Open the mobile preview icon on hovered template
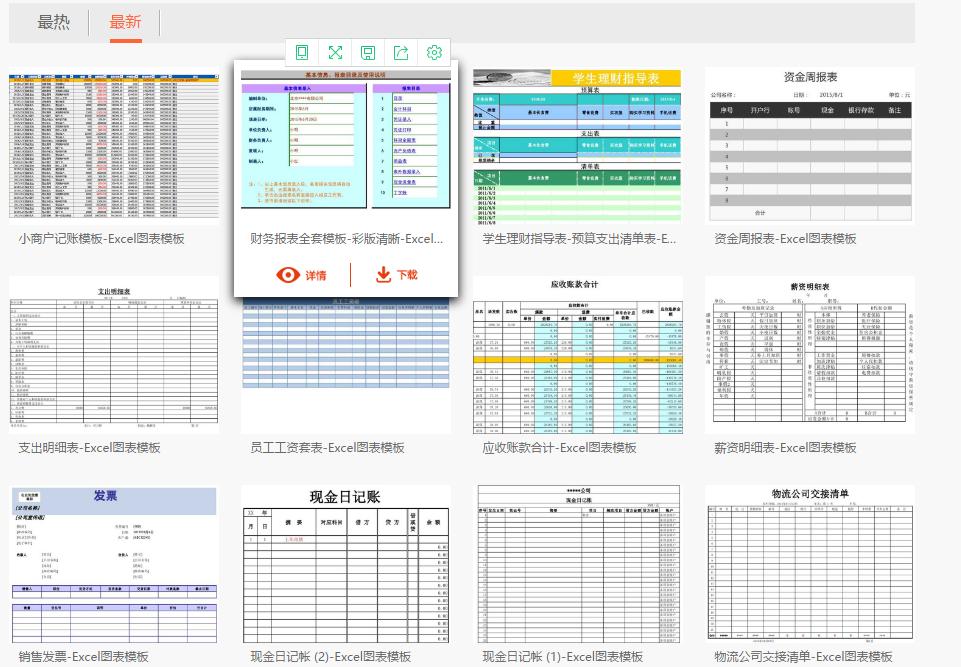 coord(303,52)
